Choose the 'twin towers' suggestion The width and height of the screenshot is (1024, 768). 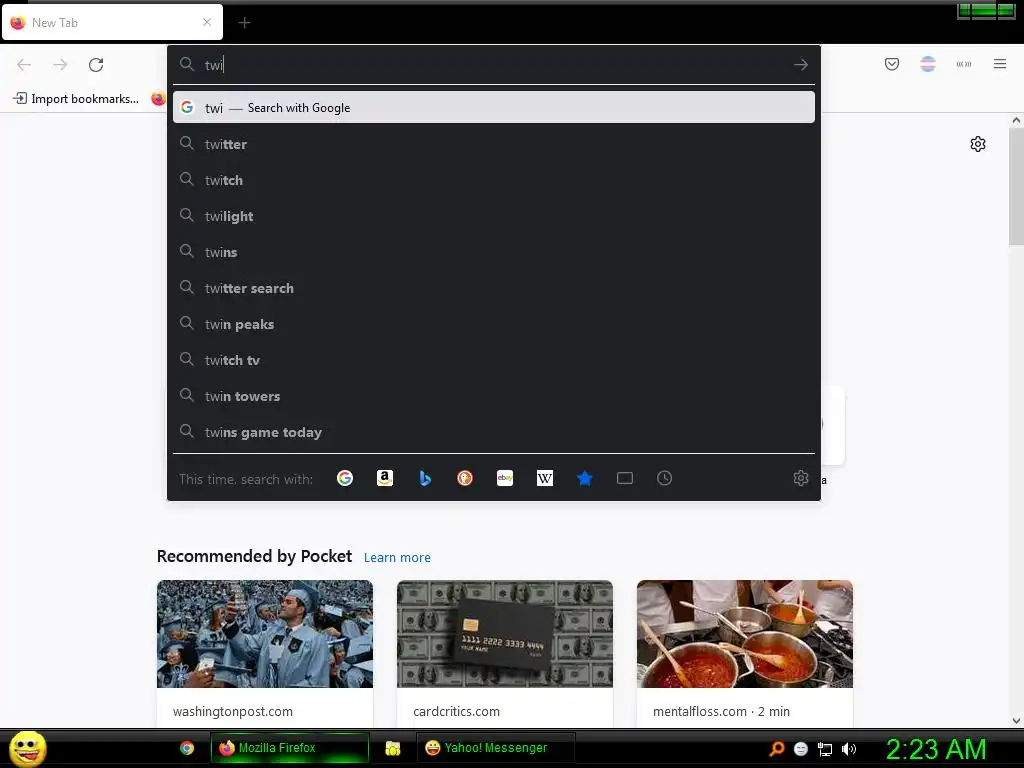(x=494, y=396)
